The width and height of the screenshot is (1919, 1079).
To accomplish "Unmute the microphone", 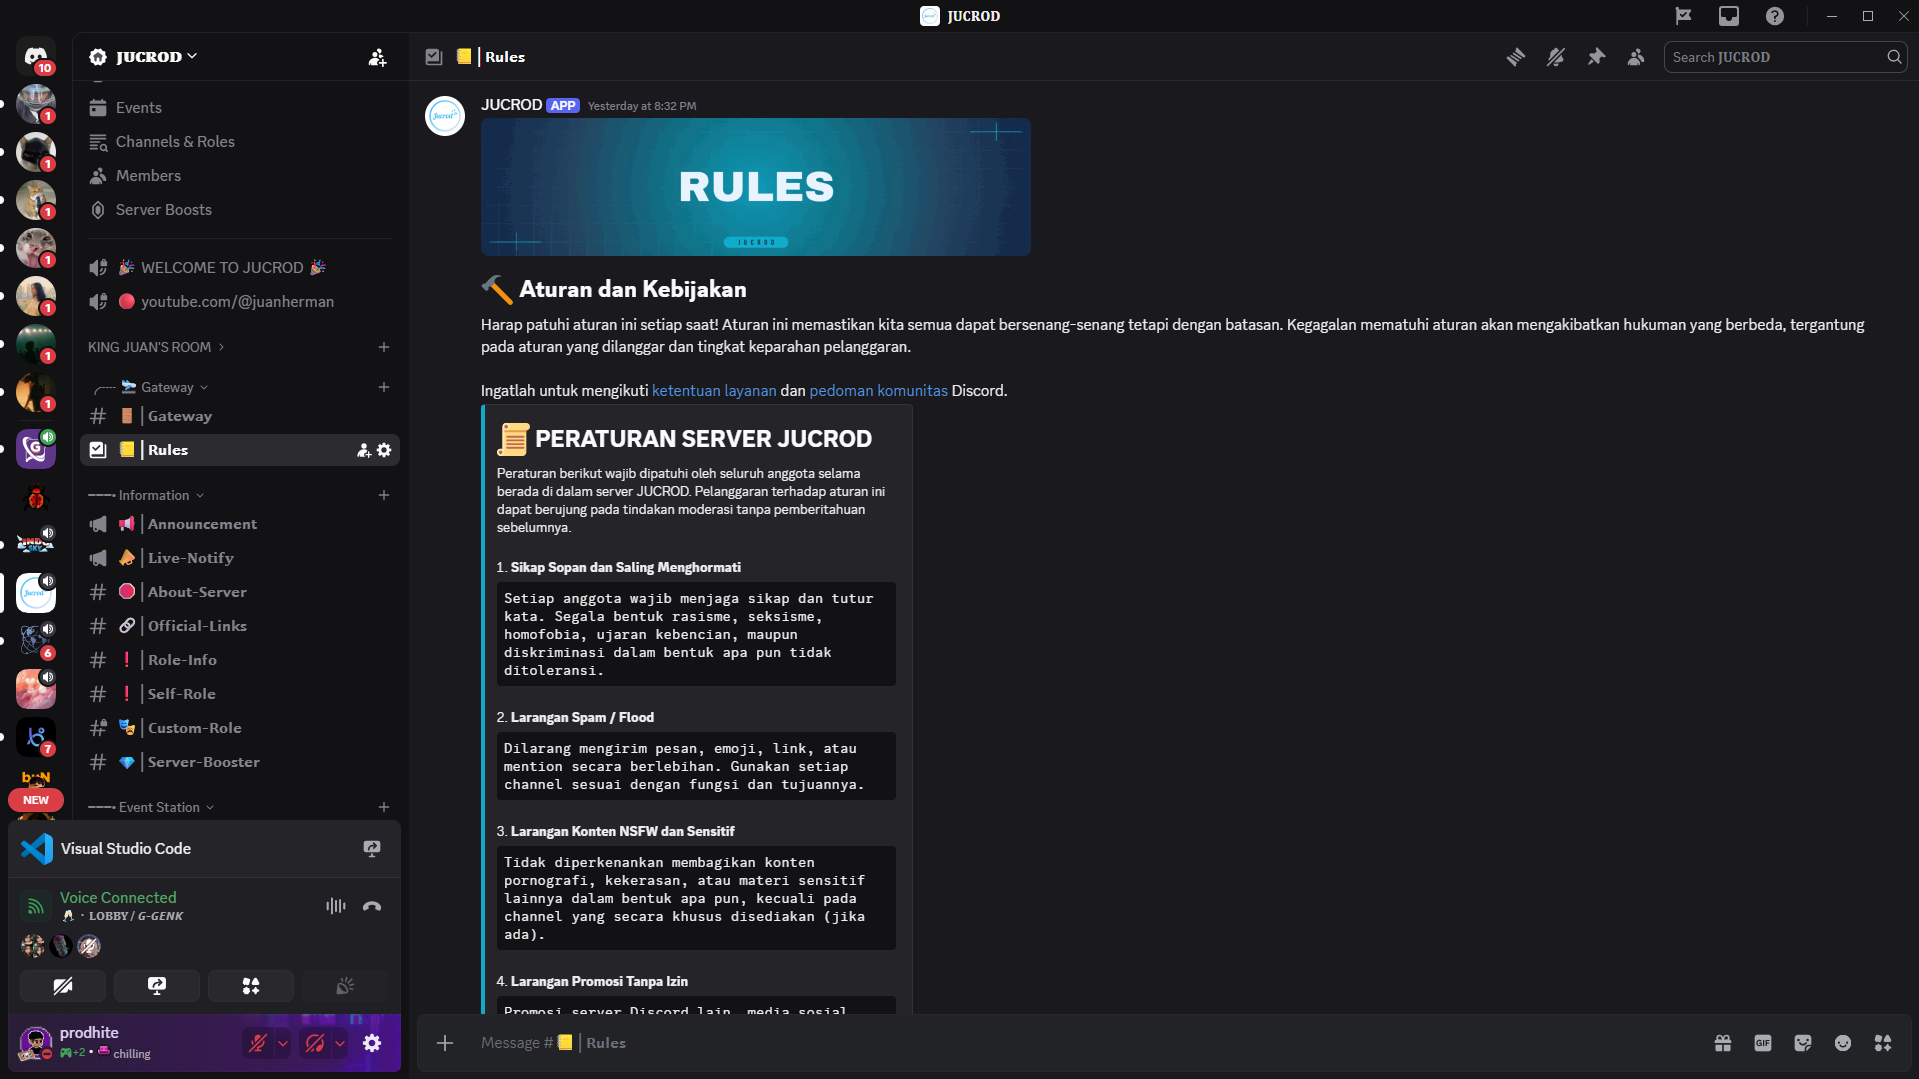I will [x=258, y=1043].
